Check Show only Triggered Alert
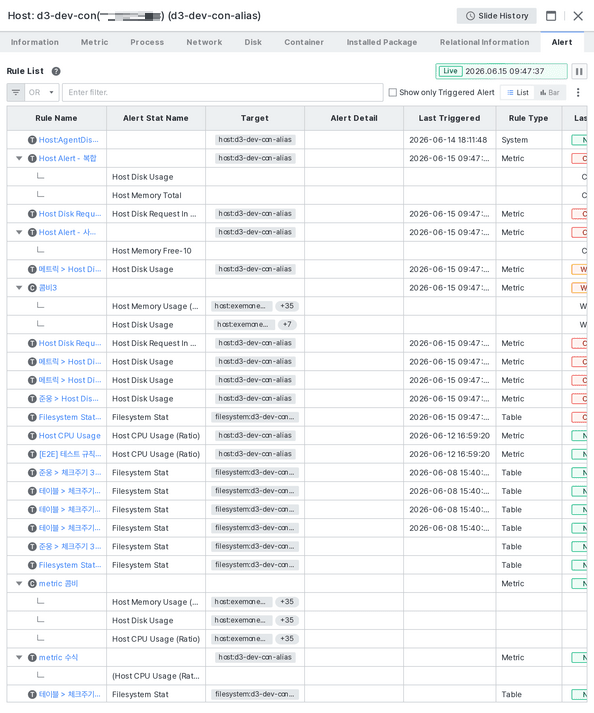 point(393,92)
